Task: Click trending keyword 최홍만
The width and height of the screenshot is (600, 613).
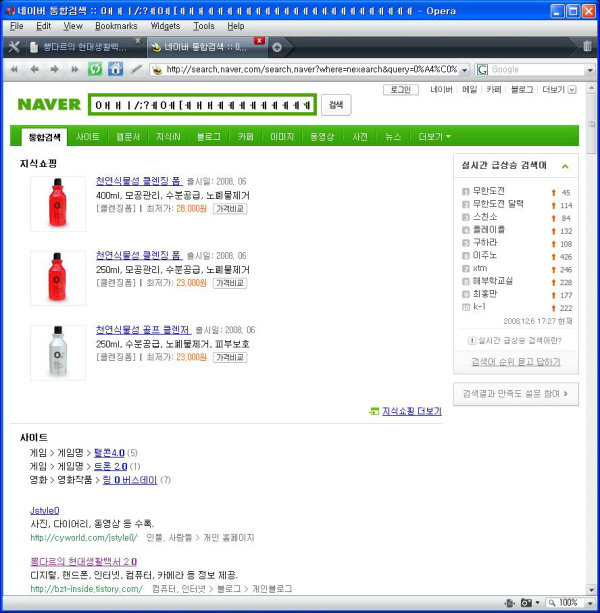Action: pos(485,294)
